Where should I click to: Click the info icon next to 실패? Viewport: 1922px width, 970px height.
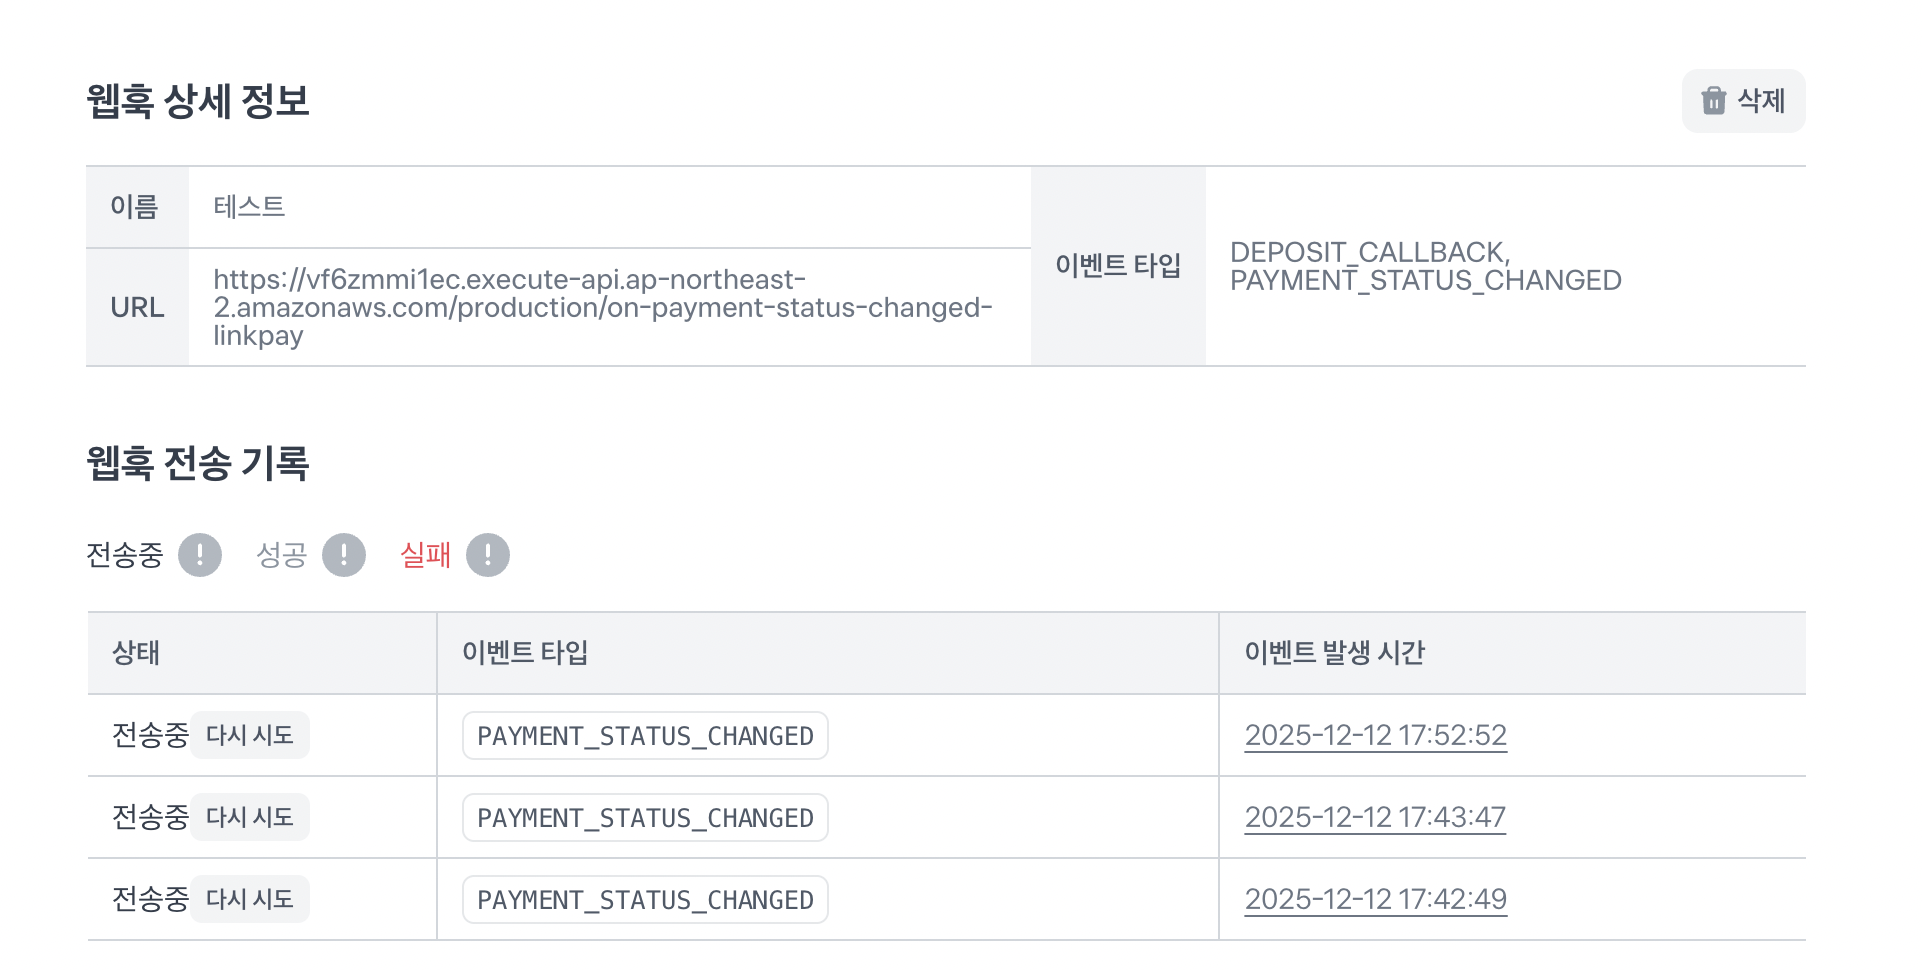(488, 555)
